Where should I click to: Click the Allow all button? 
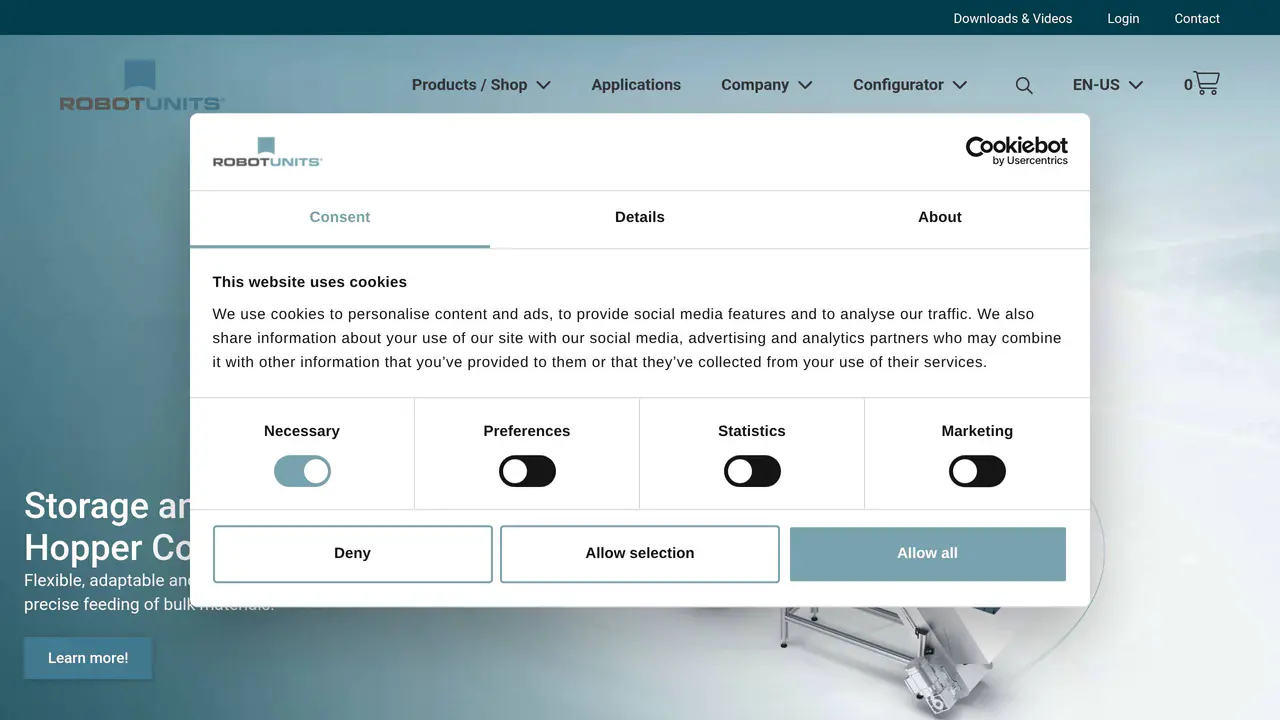pos(928,553)
